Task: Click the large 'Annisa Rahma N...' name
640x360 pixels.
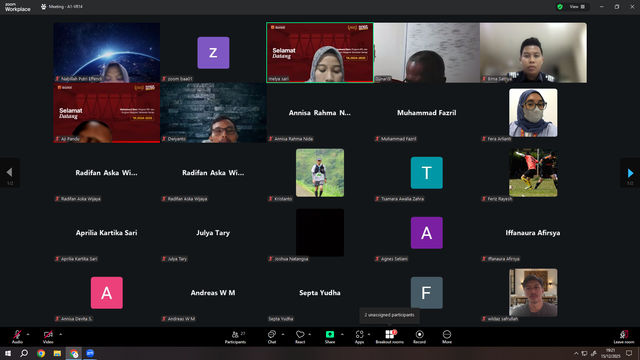Action: click(320, 113)
